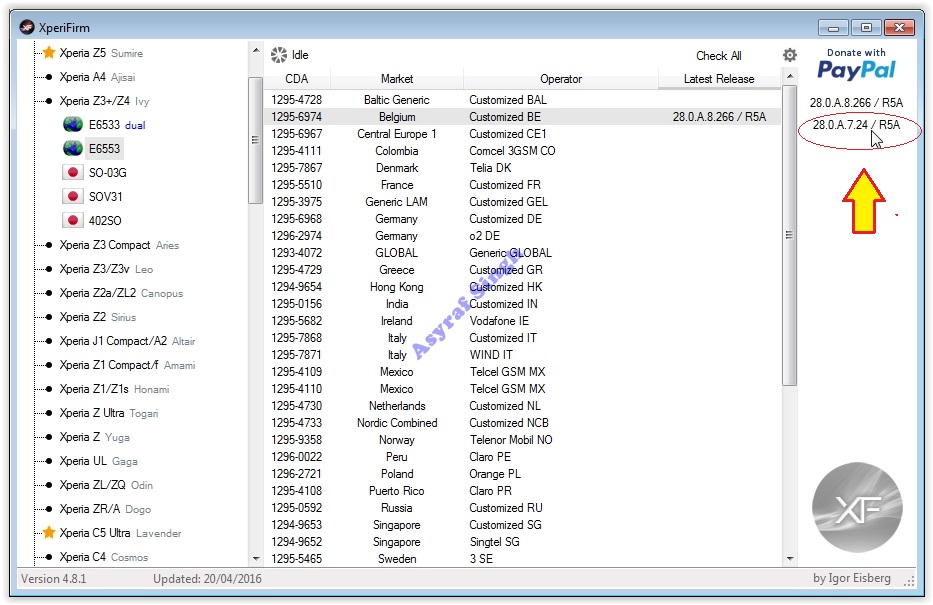Select the Belgium Customized BE row

522,117
